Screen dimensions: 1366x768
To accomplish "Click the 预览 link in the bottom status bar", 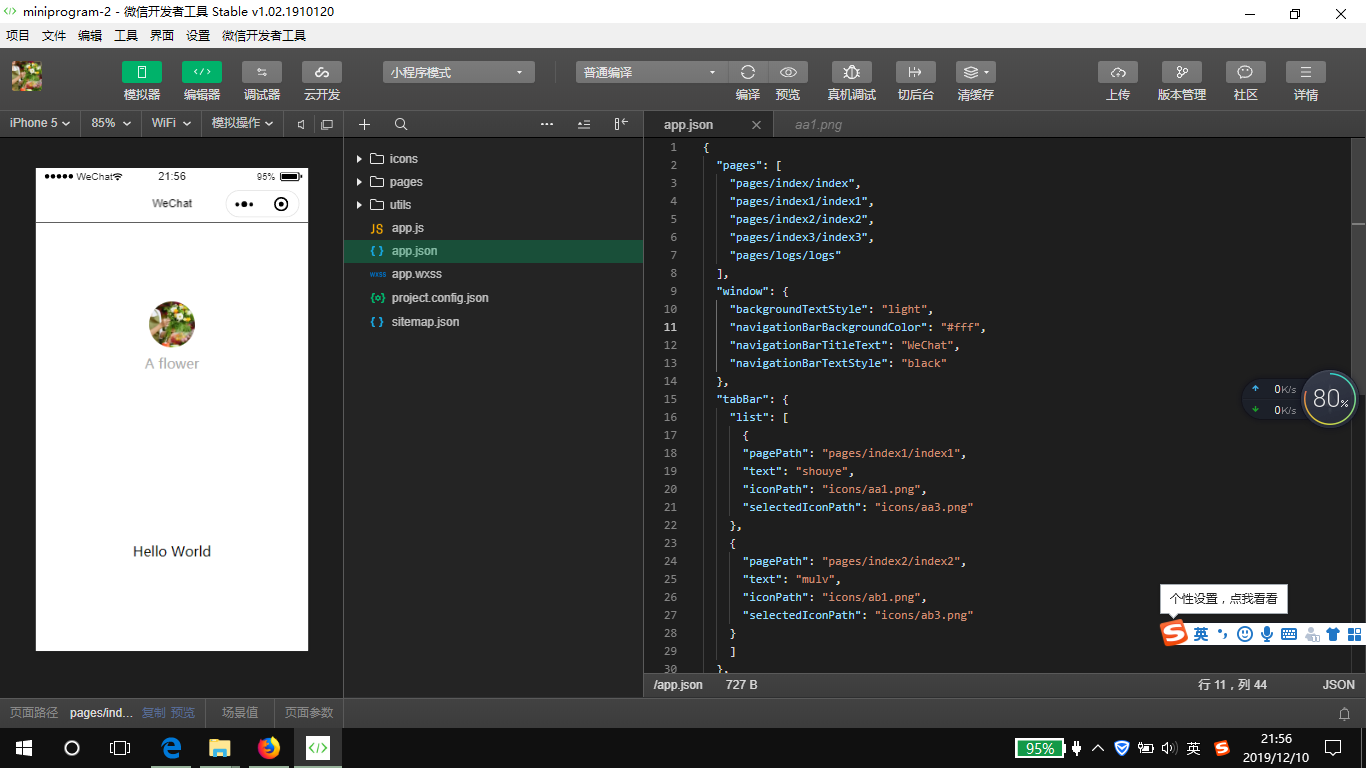I will click(x=183, y=713).
